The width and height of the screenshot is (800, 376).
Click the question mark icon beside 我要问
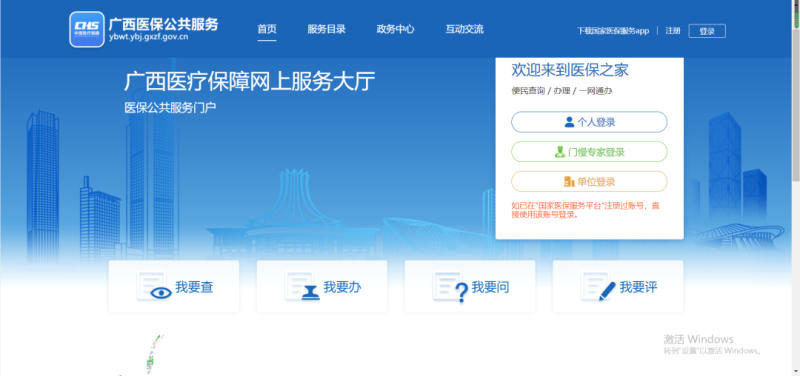click(461, 293)
